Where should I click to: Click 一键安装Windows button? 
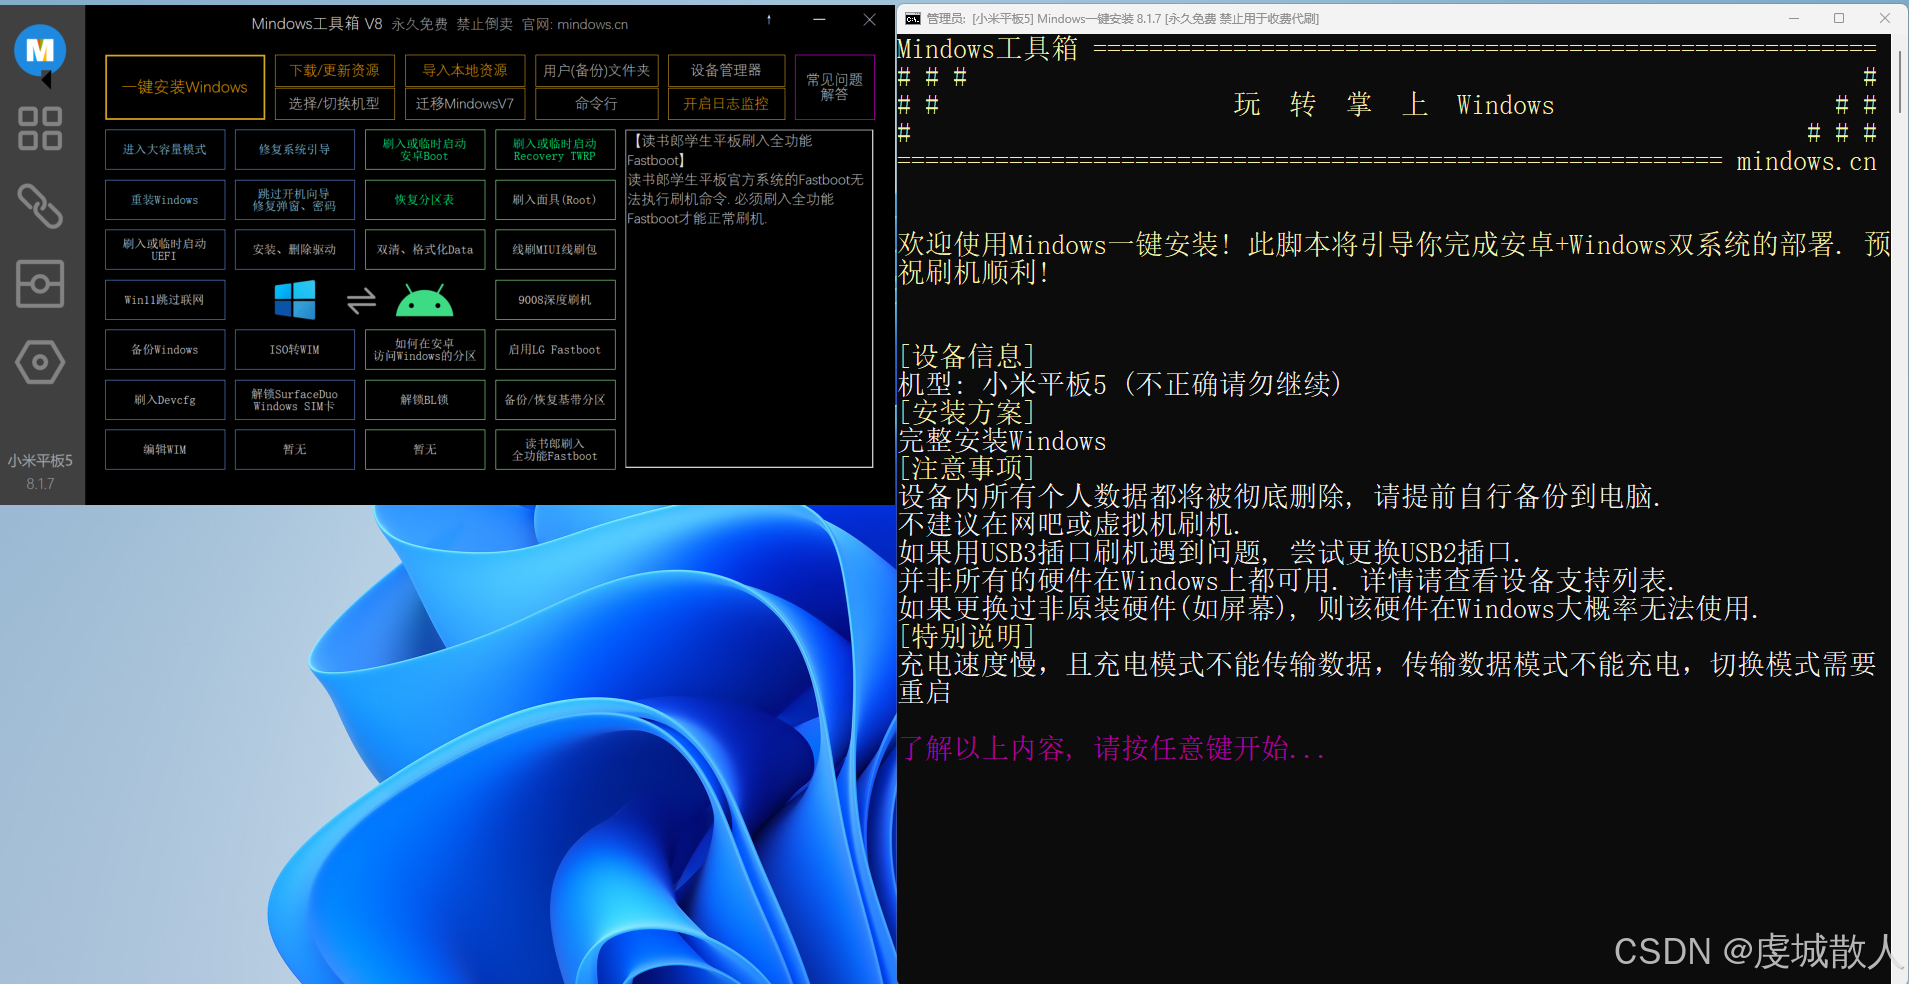tap(185, 87)
